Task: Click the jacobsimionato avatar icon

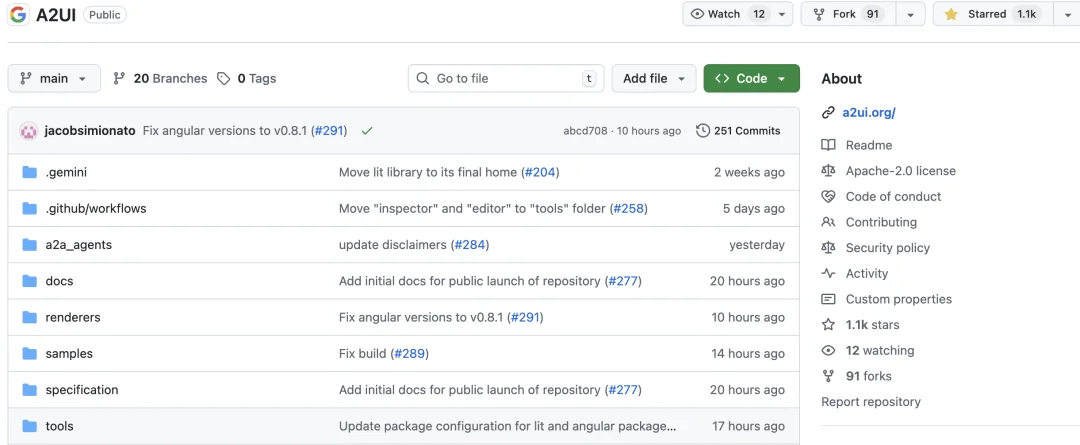Action: coord(29,131)
